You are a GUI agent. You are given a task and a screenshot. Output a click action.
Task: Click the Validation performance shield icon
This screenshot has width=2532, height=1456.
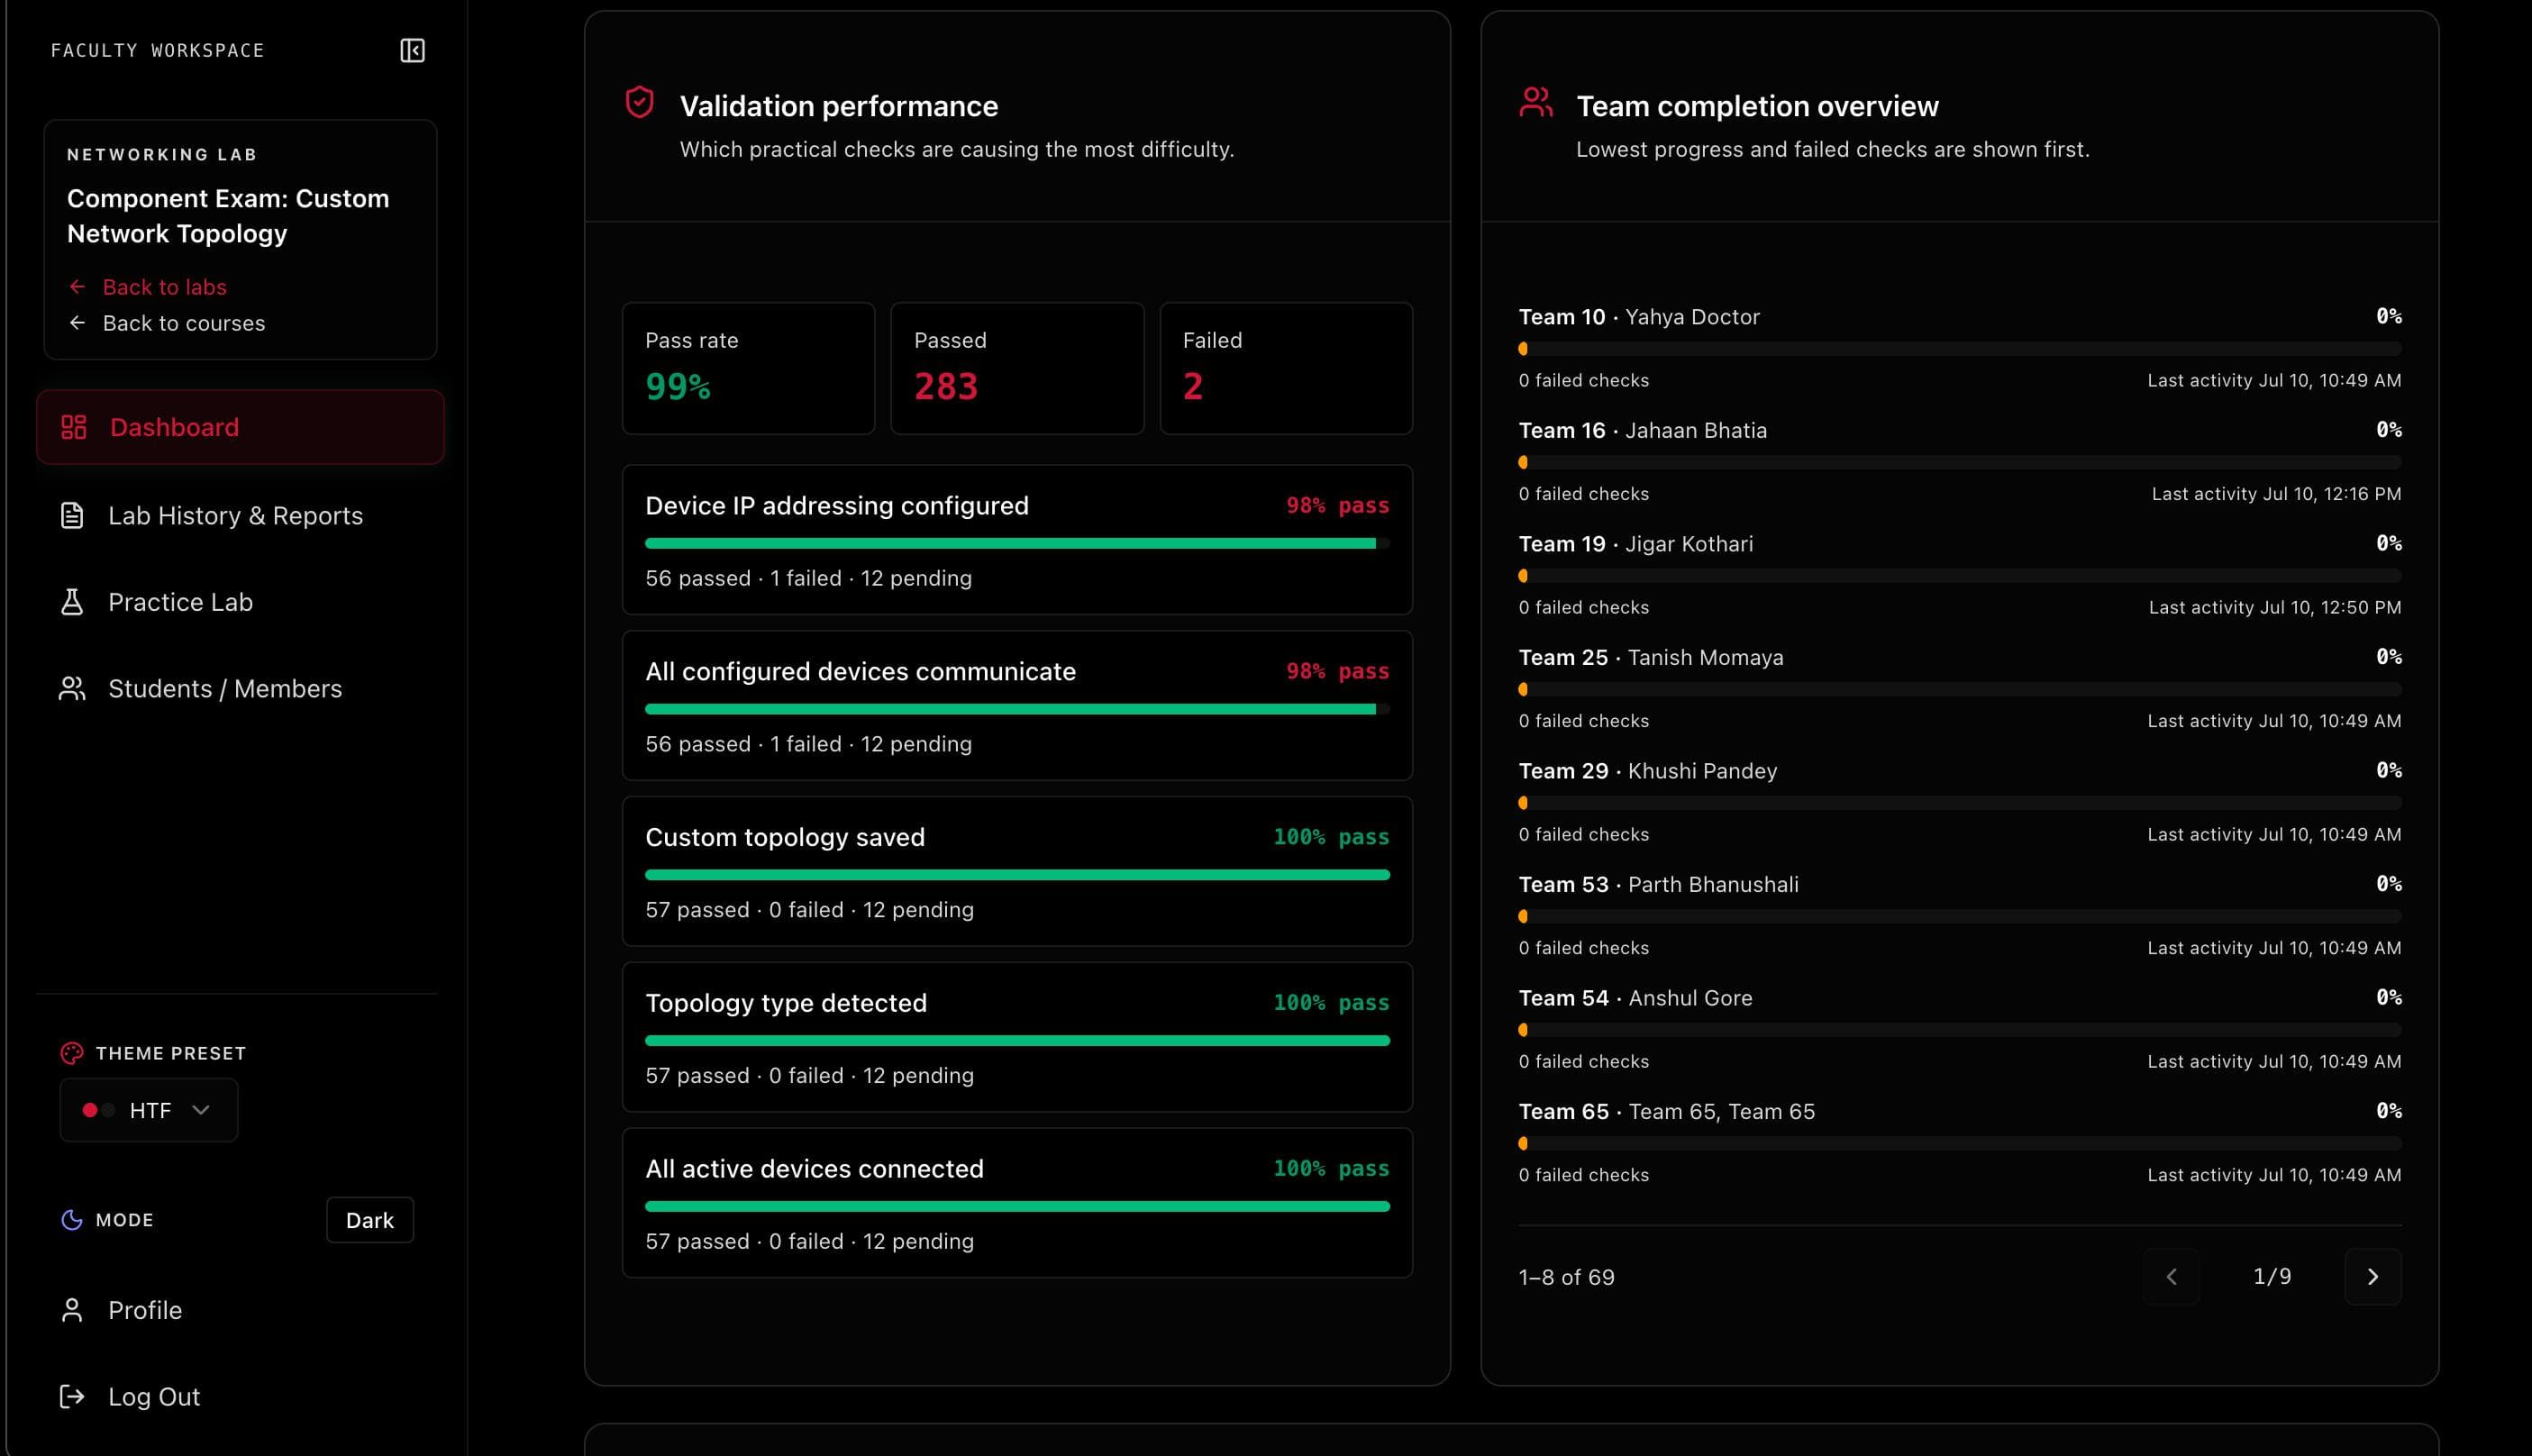pos(639,102)
